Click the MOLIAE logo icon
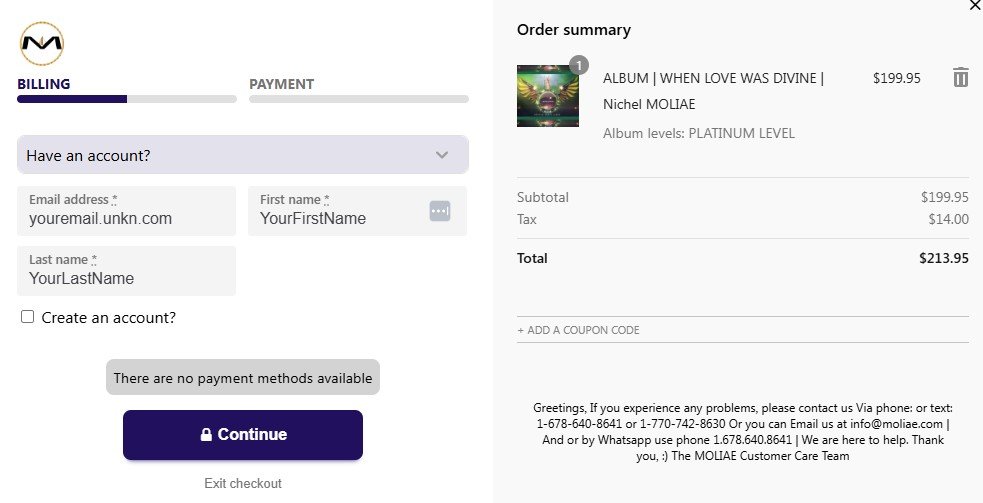 point(41,43)
